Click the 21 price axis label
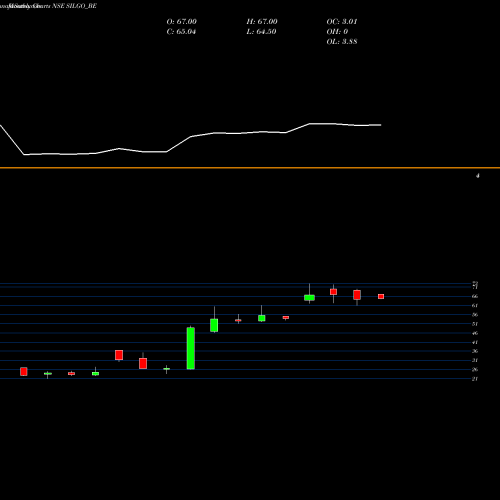 pos(475,379)
